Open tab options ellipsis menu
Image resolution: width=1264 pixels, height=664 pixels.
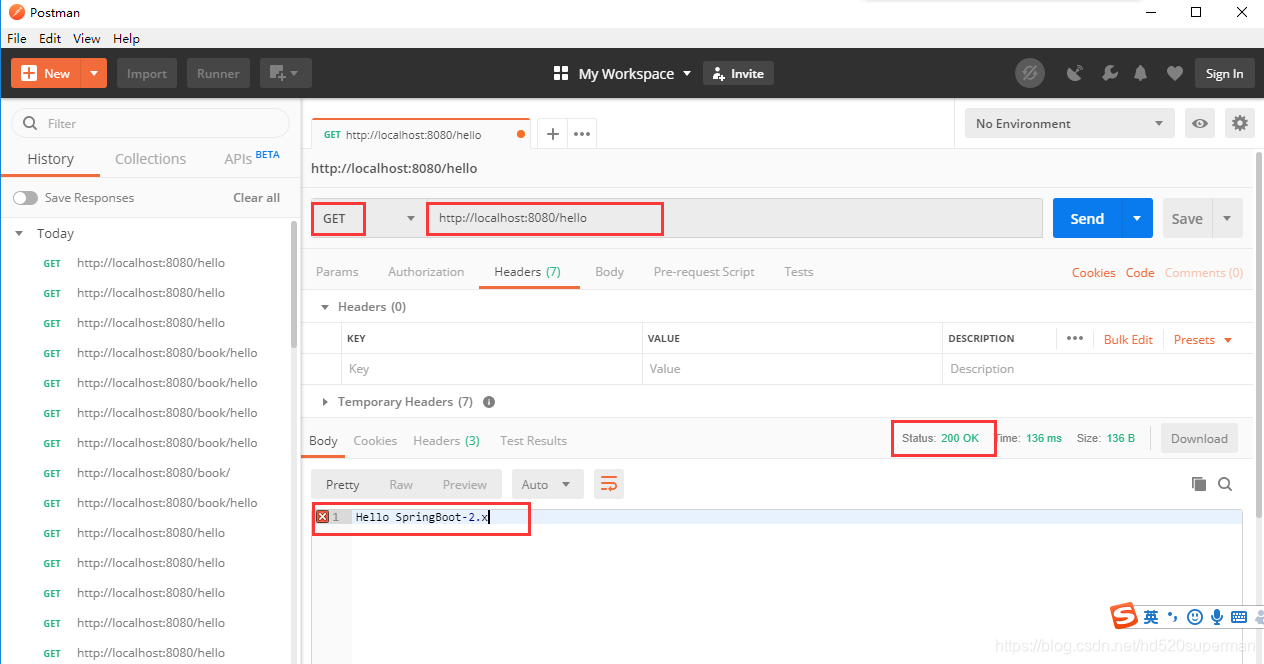(582, 134)
